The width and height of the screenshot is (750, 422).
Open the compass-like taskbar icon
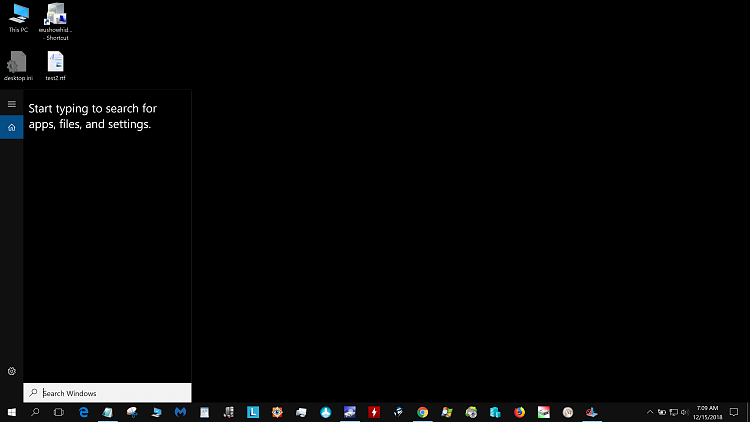568,412
